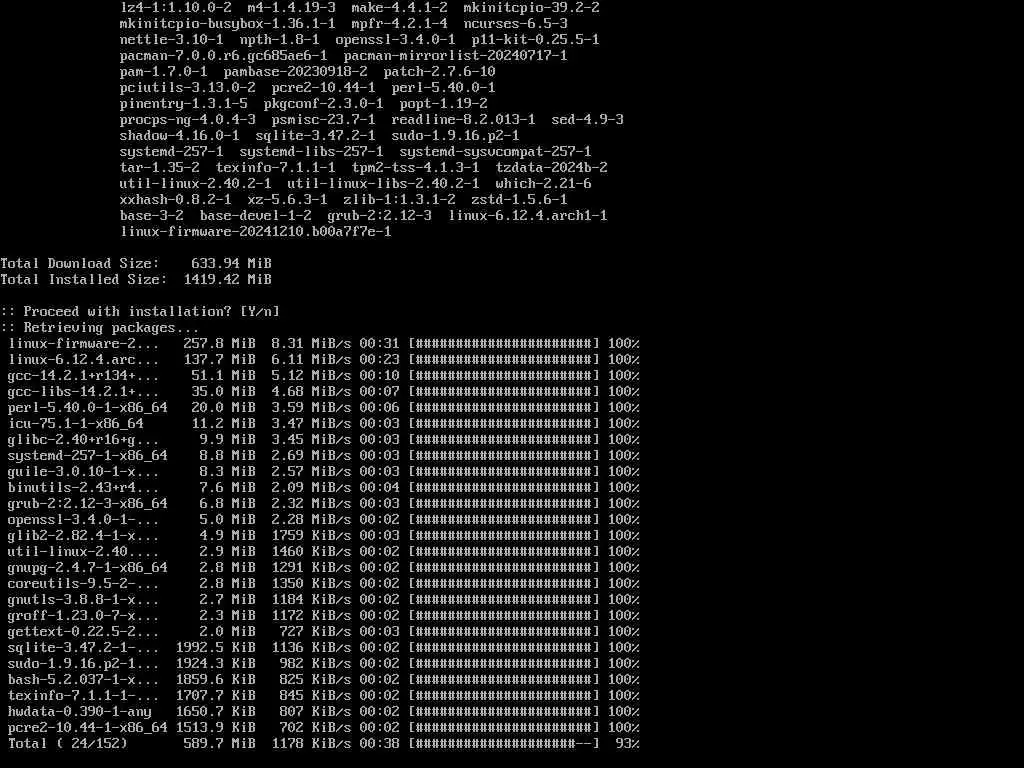Click the 'Total ( 24/152)' counter
The image size is (1024, 768).
67,744
